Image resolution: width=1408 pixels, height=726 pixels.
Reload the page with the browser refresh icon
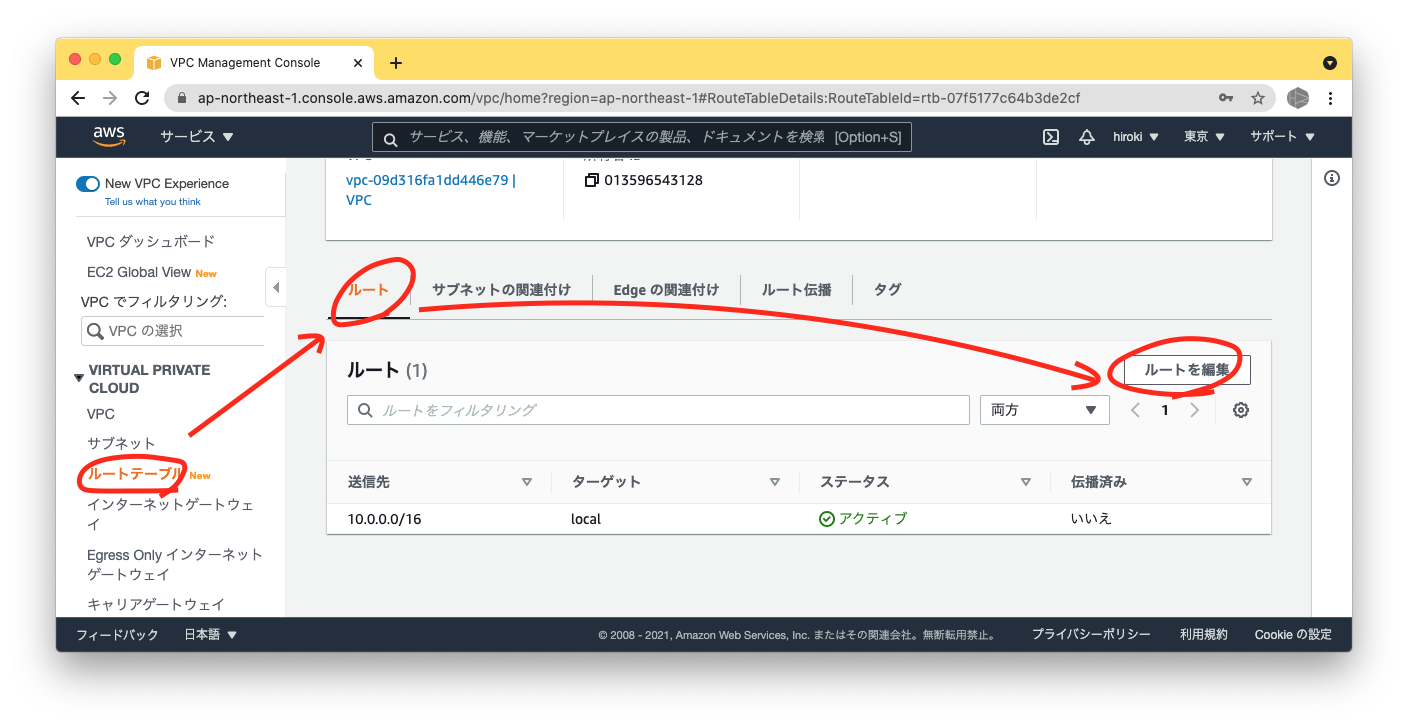point(142,97)
